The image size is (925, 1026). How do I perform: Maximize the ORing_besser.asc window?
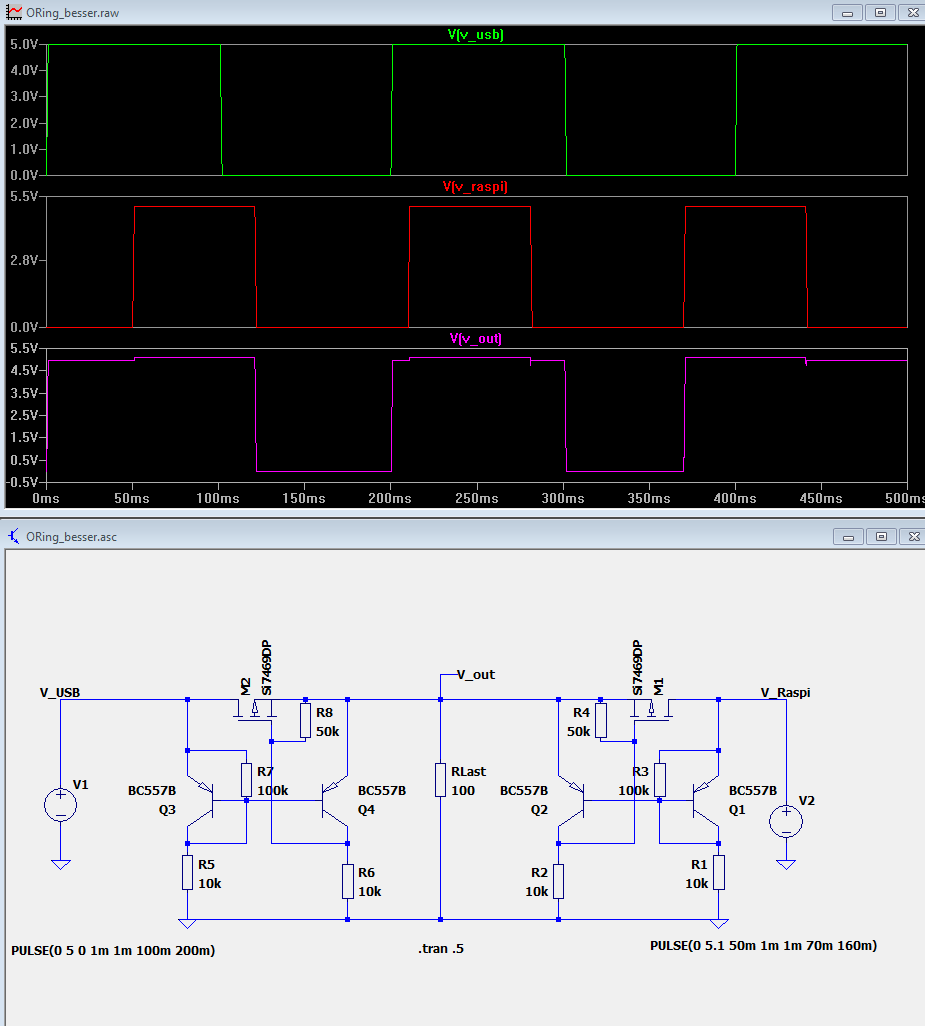tap(881, 537)
